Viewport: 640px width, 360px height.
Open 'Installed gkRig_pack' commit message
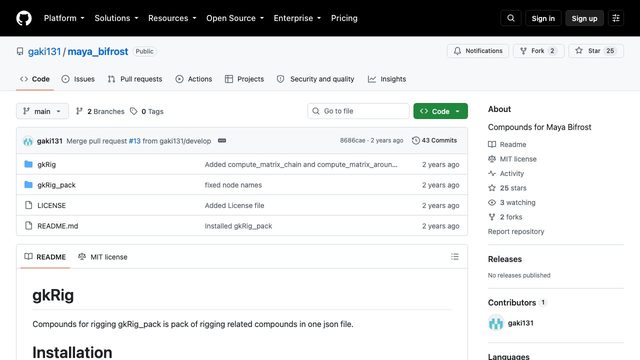pos(238,226)
